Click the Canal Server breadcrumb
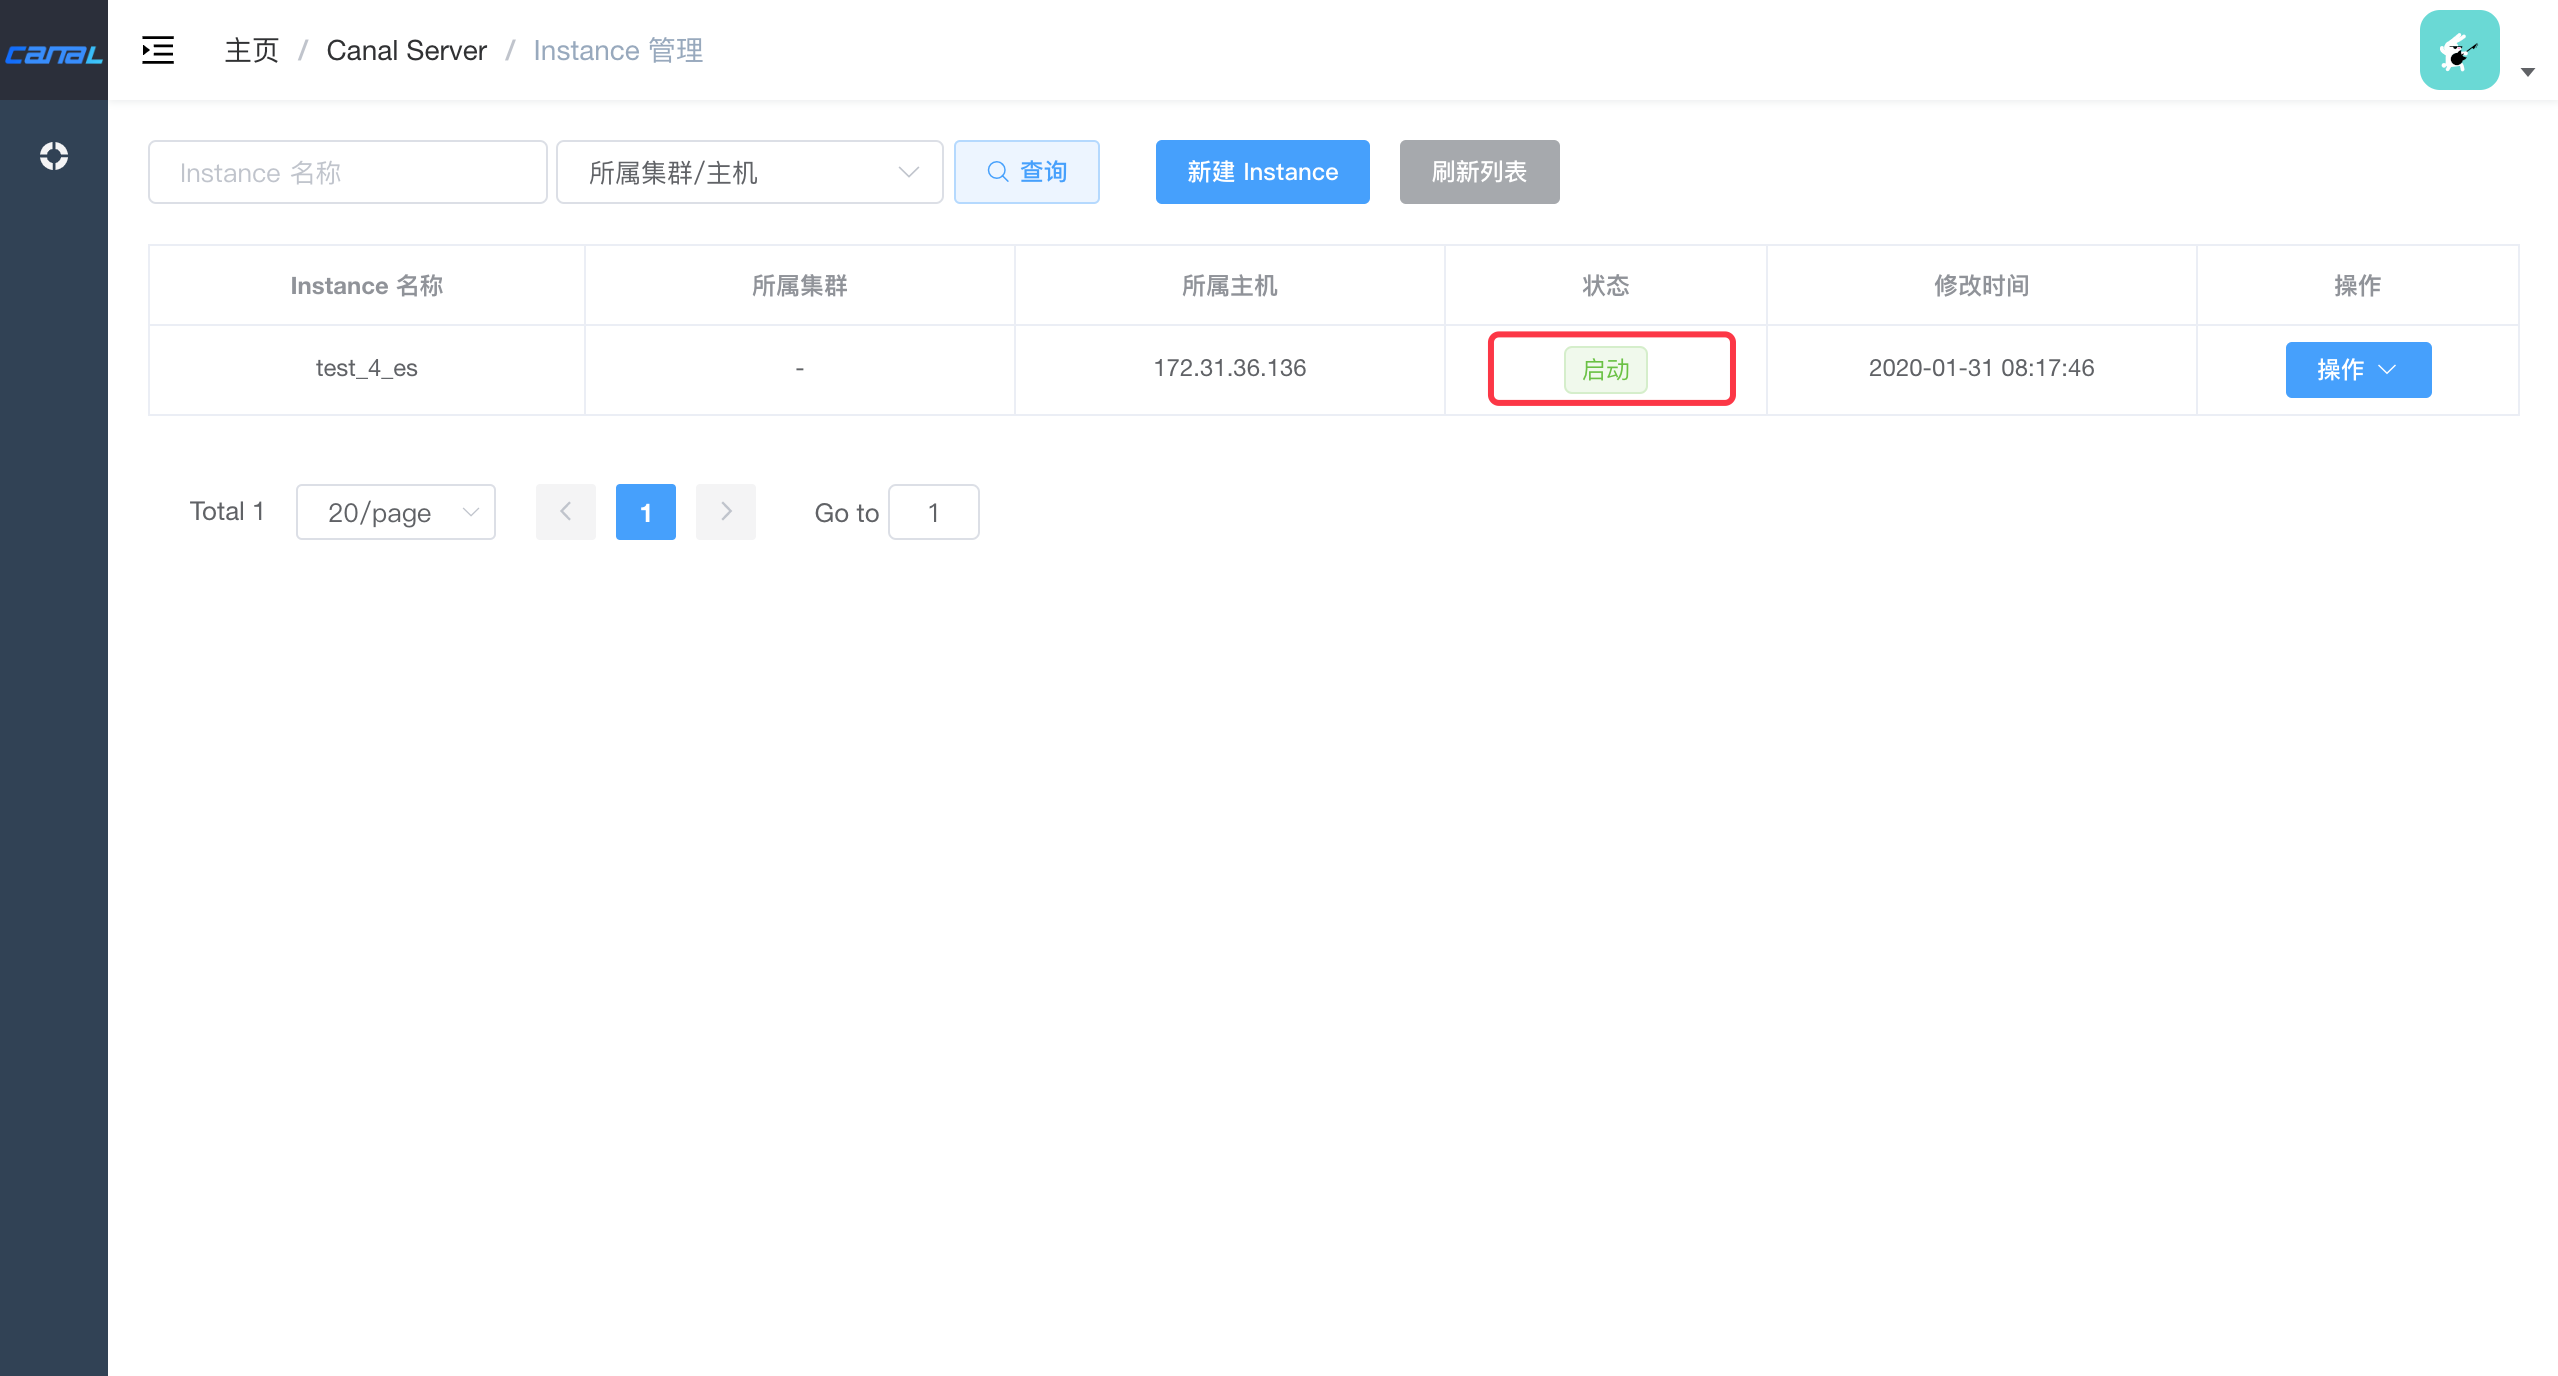Image resolution: width=2558 pixels, height=1376 pixels. tap(406, 50)
